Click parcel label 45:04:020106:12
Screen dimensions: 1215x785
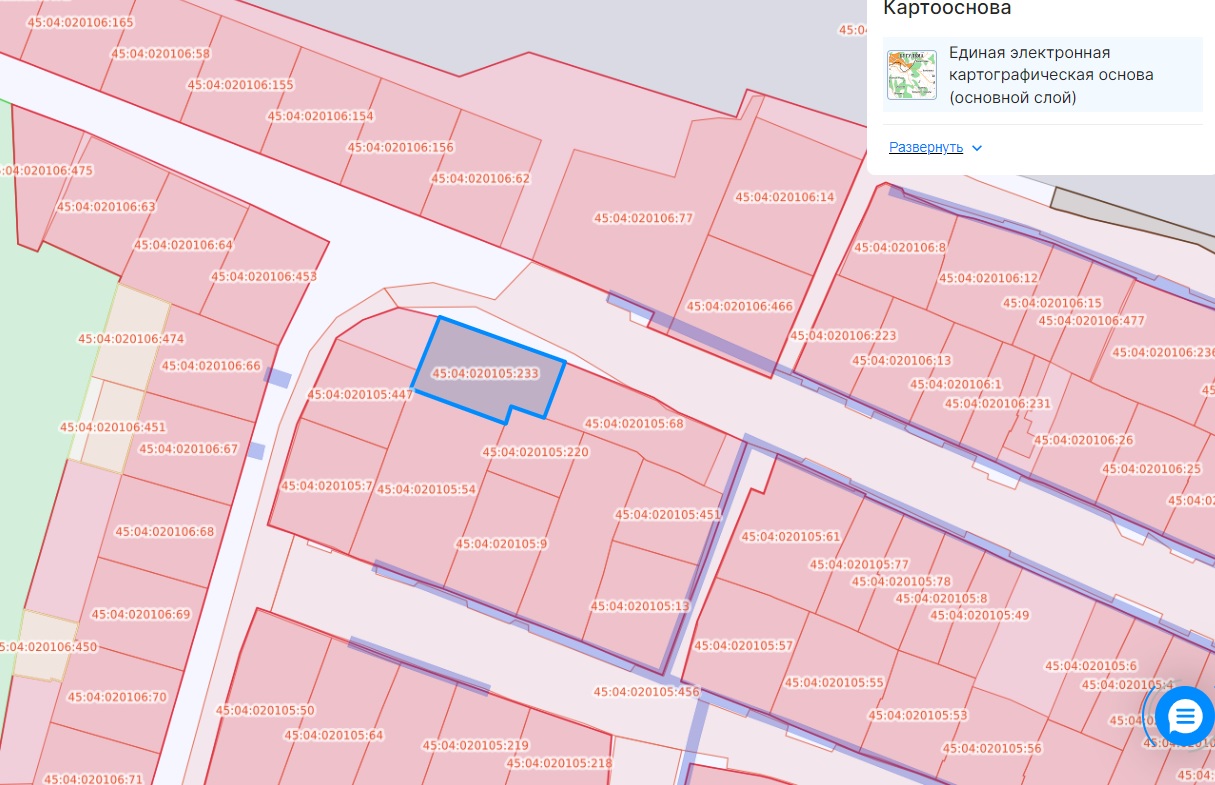point(988,278)
